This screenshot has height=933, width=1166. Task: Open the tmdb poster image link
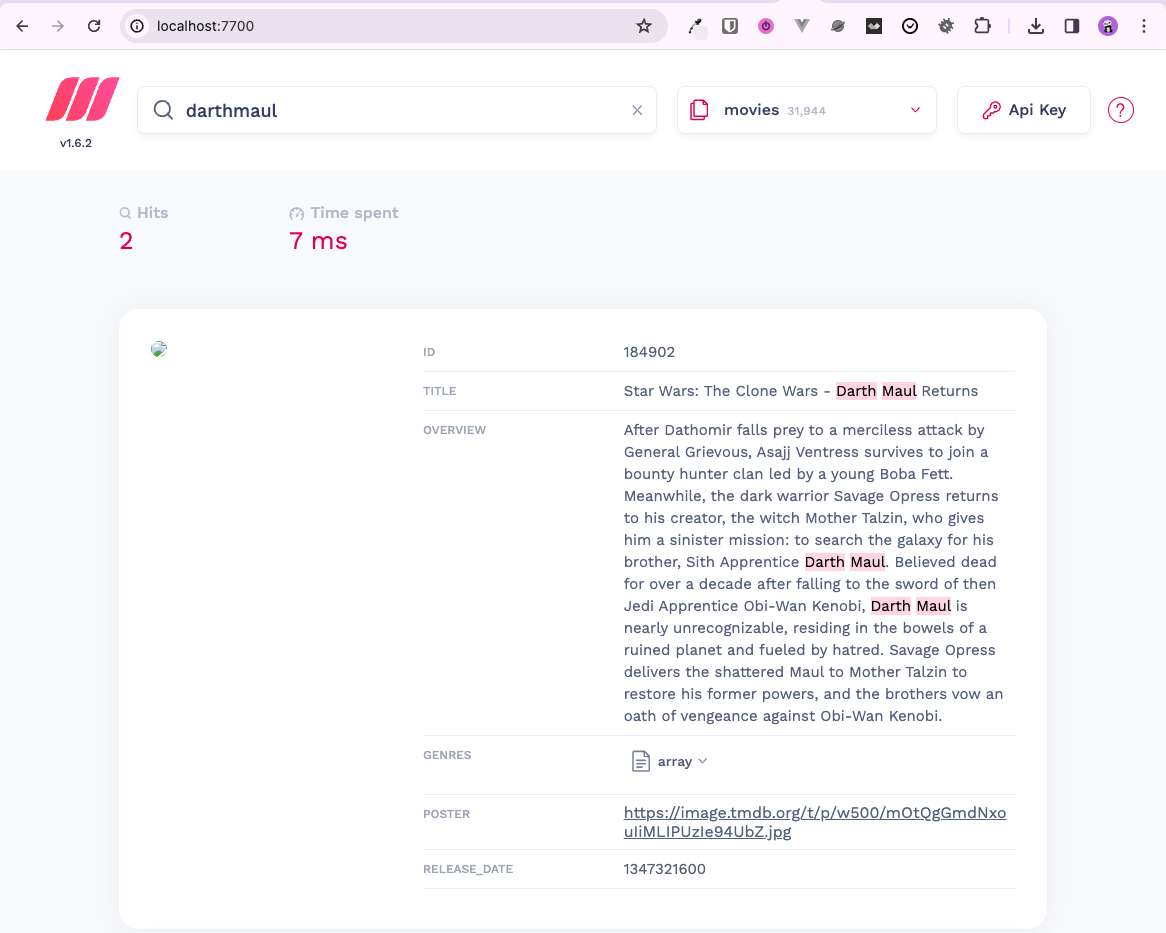[815, 821]
